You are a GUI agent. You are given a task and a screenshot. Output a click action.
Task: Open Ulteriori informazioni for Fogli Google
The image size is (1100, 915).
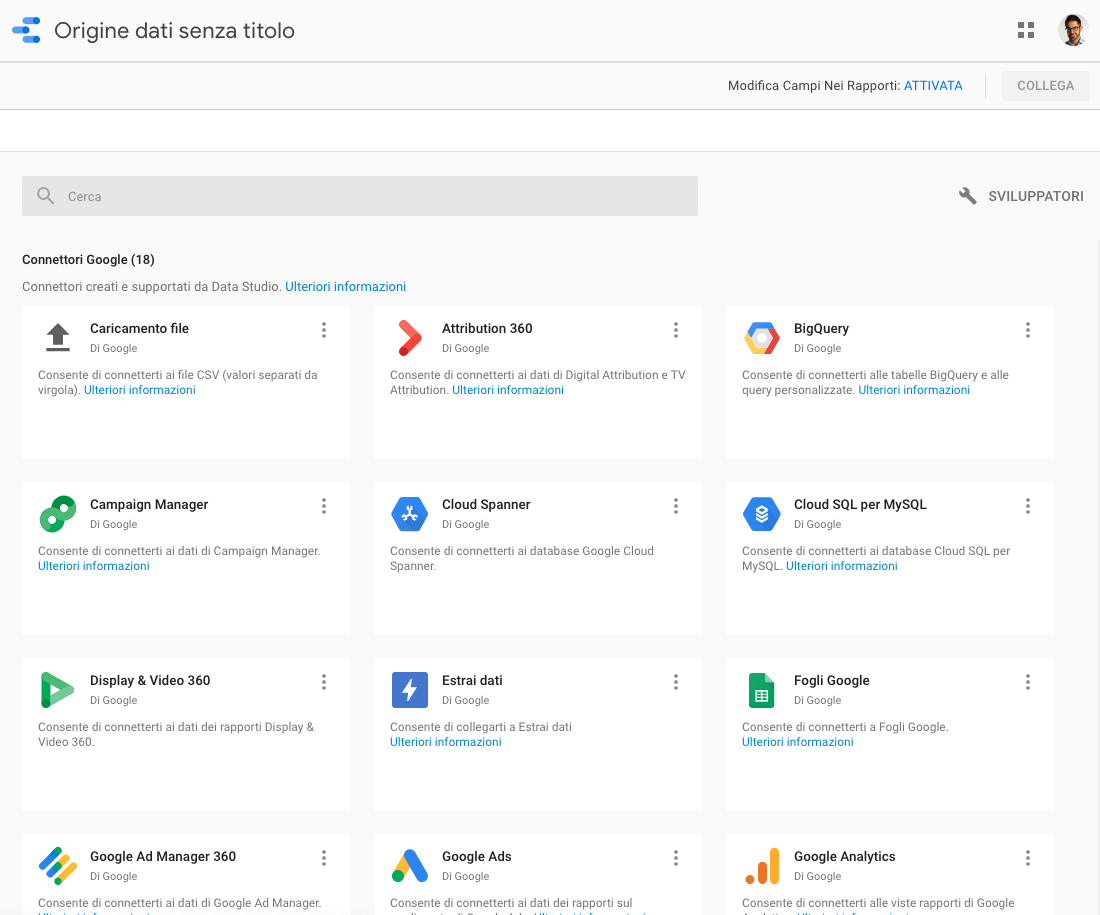pos(798,742)
